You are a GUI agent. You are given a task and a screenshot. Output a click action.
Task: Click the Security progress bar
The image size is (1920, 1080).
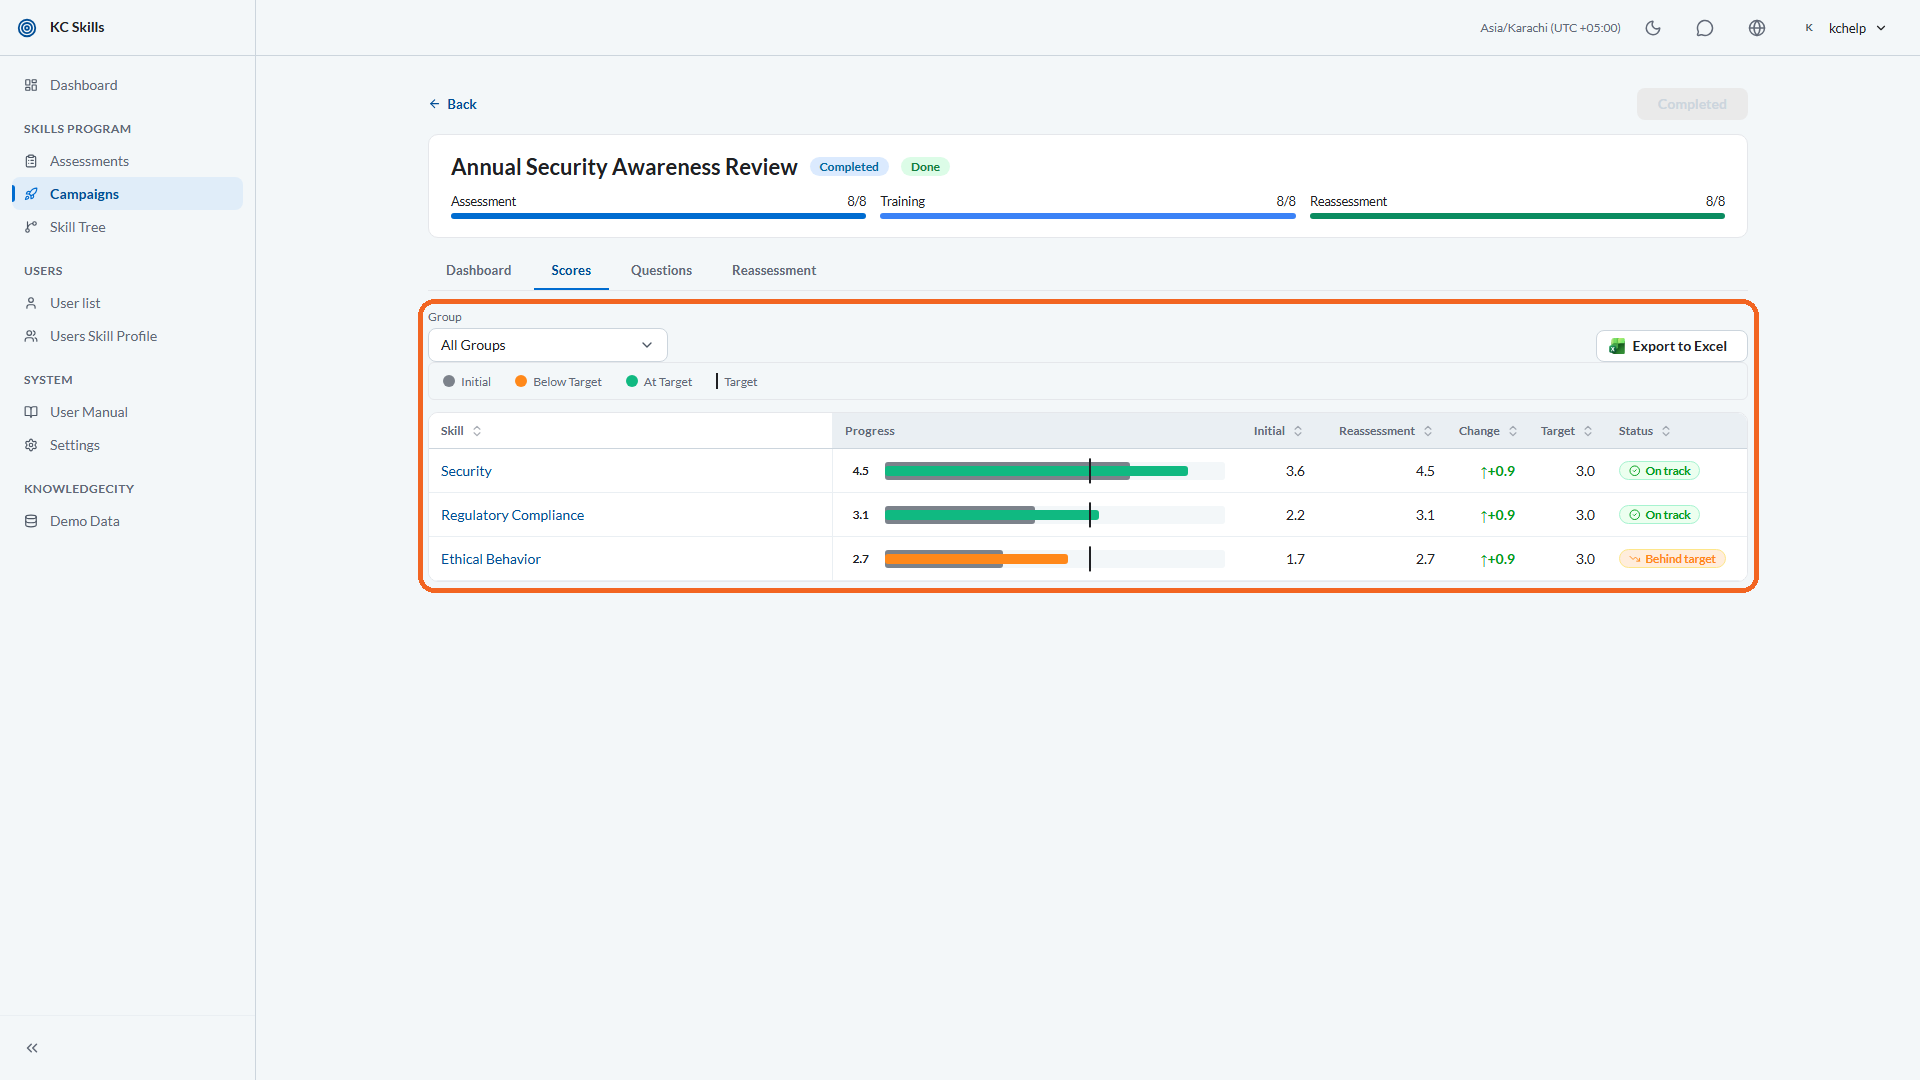[x=1054, y=471]
